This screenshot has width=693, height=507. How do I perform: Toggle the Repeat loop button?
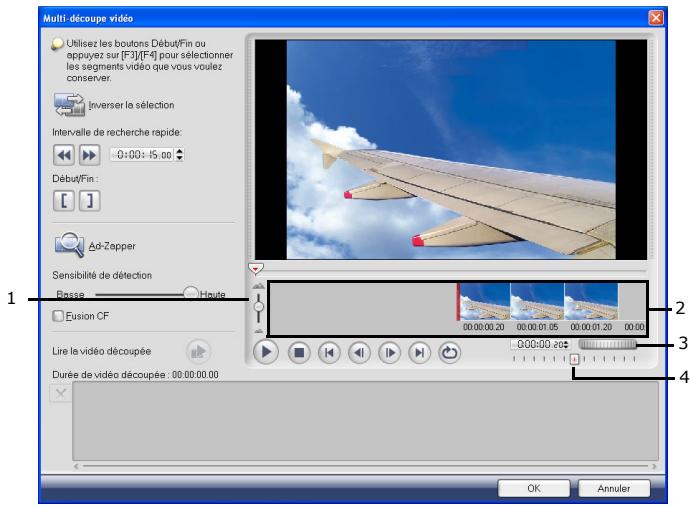coord(449,352)
